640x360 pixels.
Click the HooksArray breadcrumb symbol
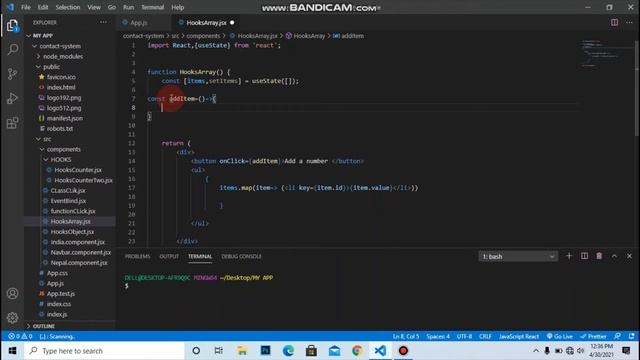[x=309, y=36]
